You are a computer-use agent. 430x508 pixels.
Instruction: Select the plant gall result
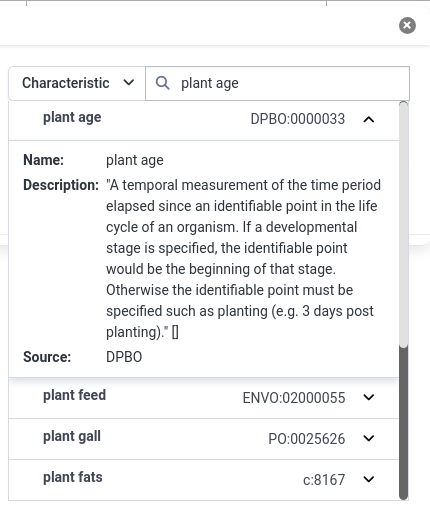tap(204, 439)
